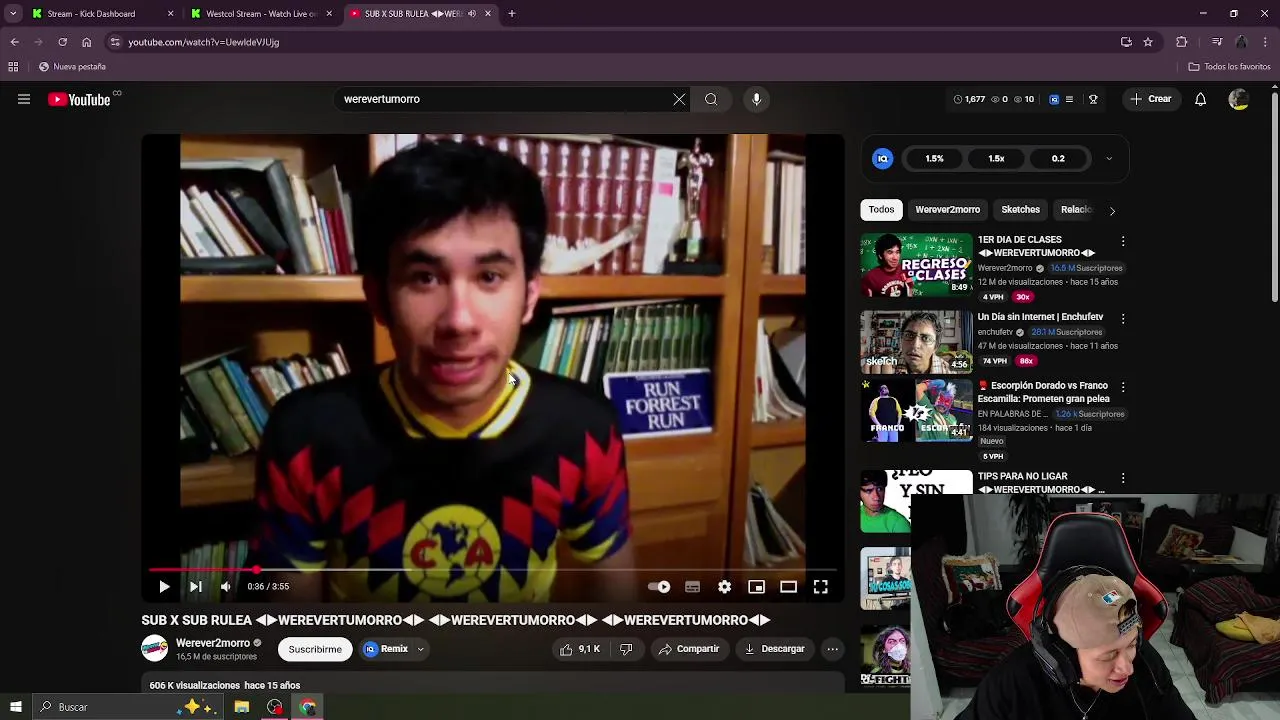This screenshot has height=720, width=1280.
Task: Subscribe with the Suscribirme button
Action: (x=315, y=649)
